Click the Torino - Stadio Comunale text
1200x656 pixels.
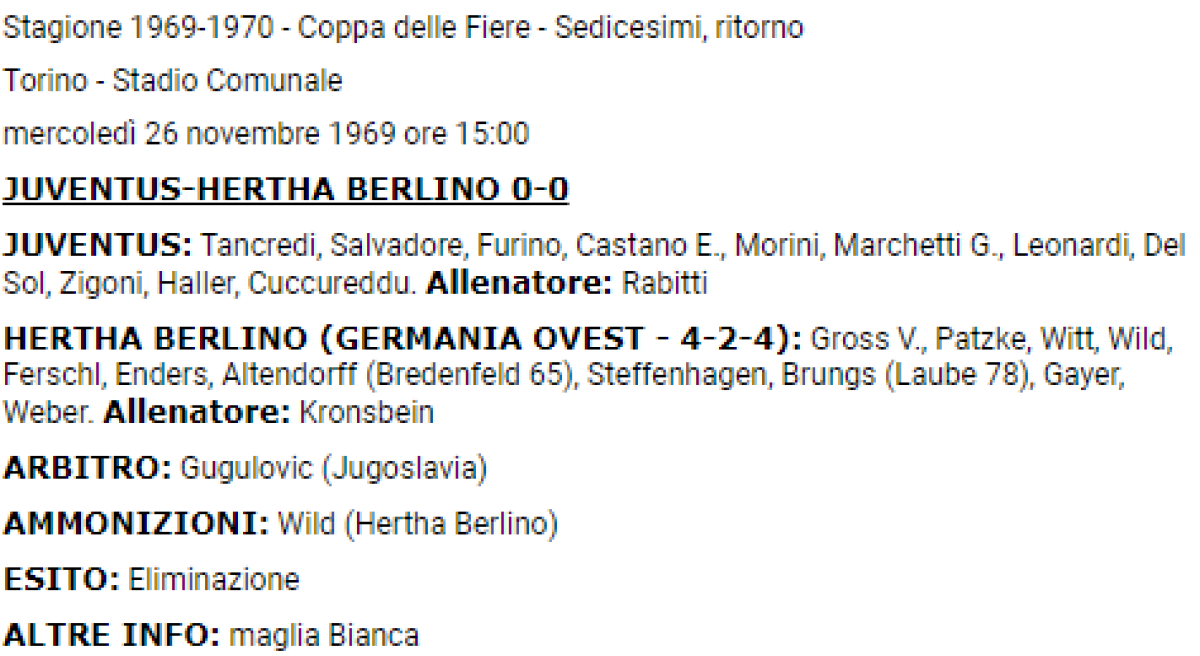173,81
